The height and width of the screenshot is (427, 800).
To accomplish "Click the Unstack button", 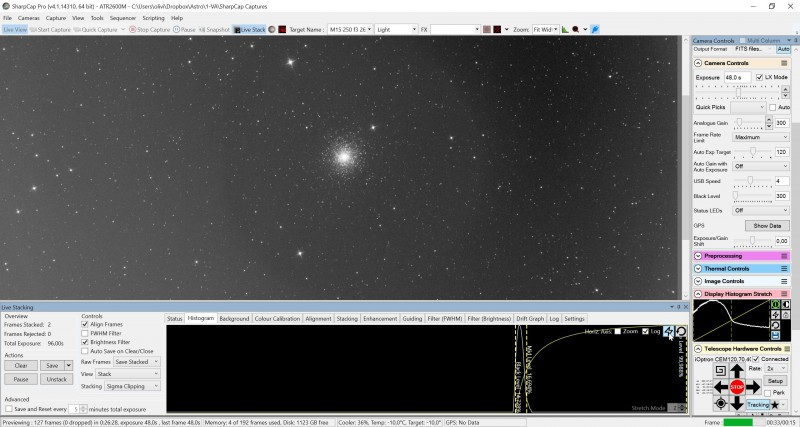I will tap(57, 380).
